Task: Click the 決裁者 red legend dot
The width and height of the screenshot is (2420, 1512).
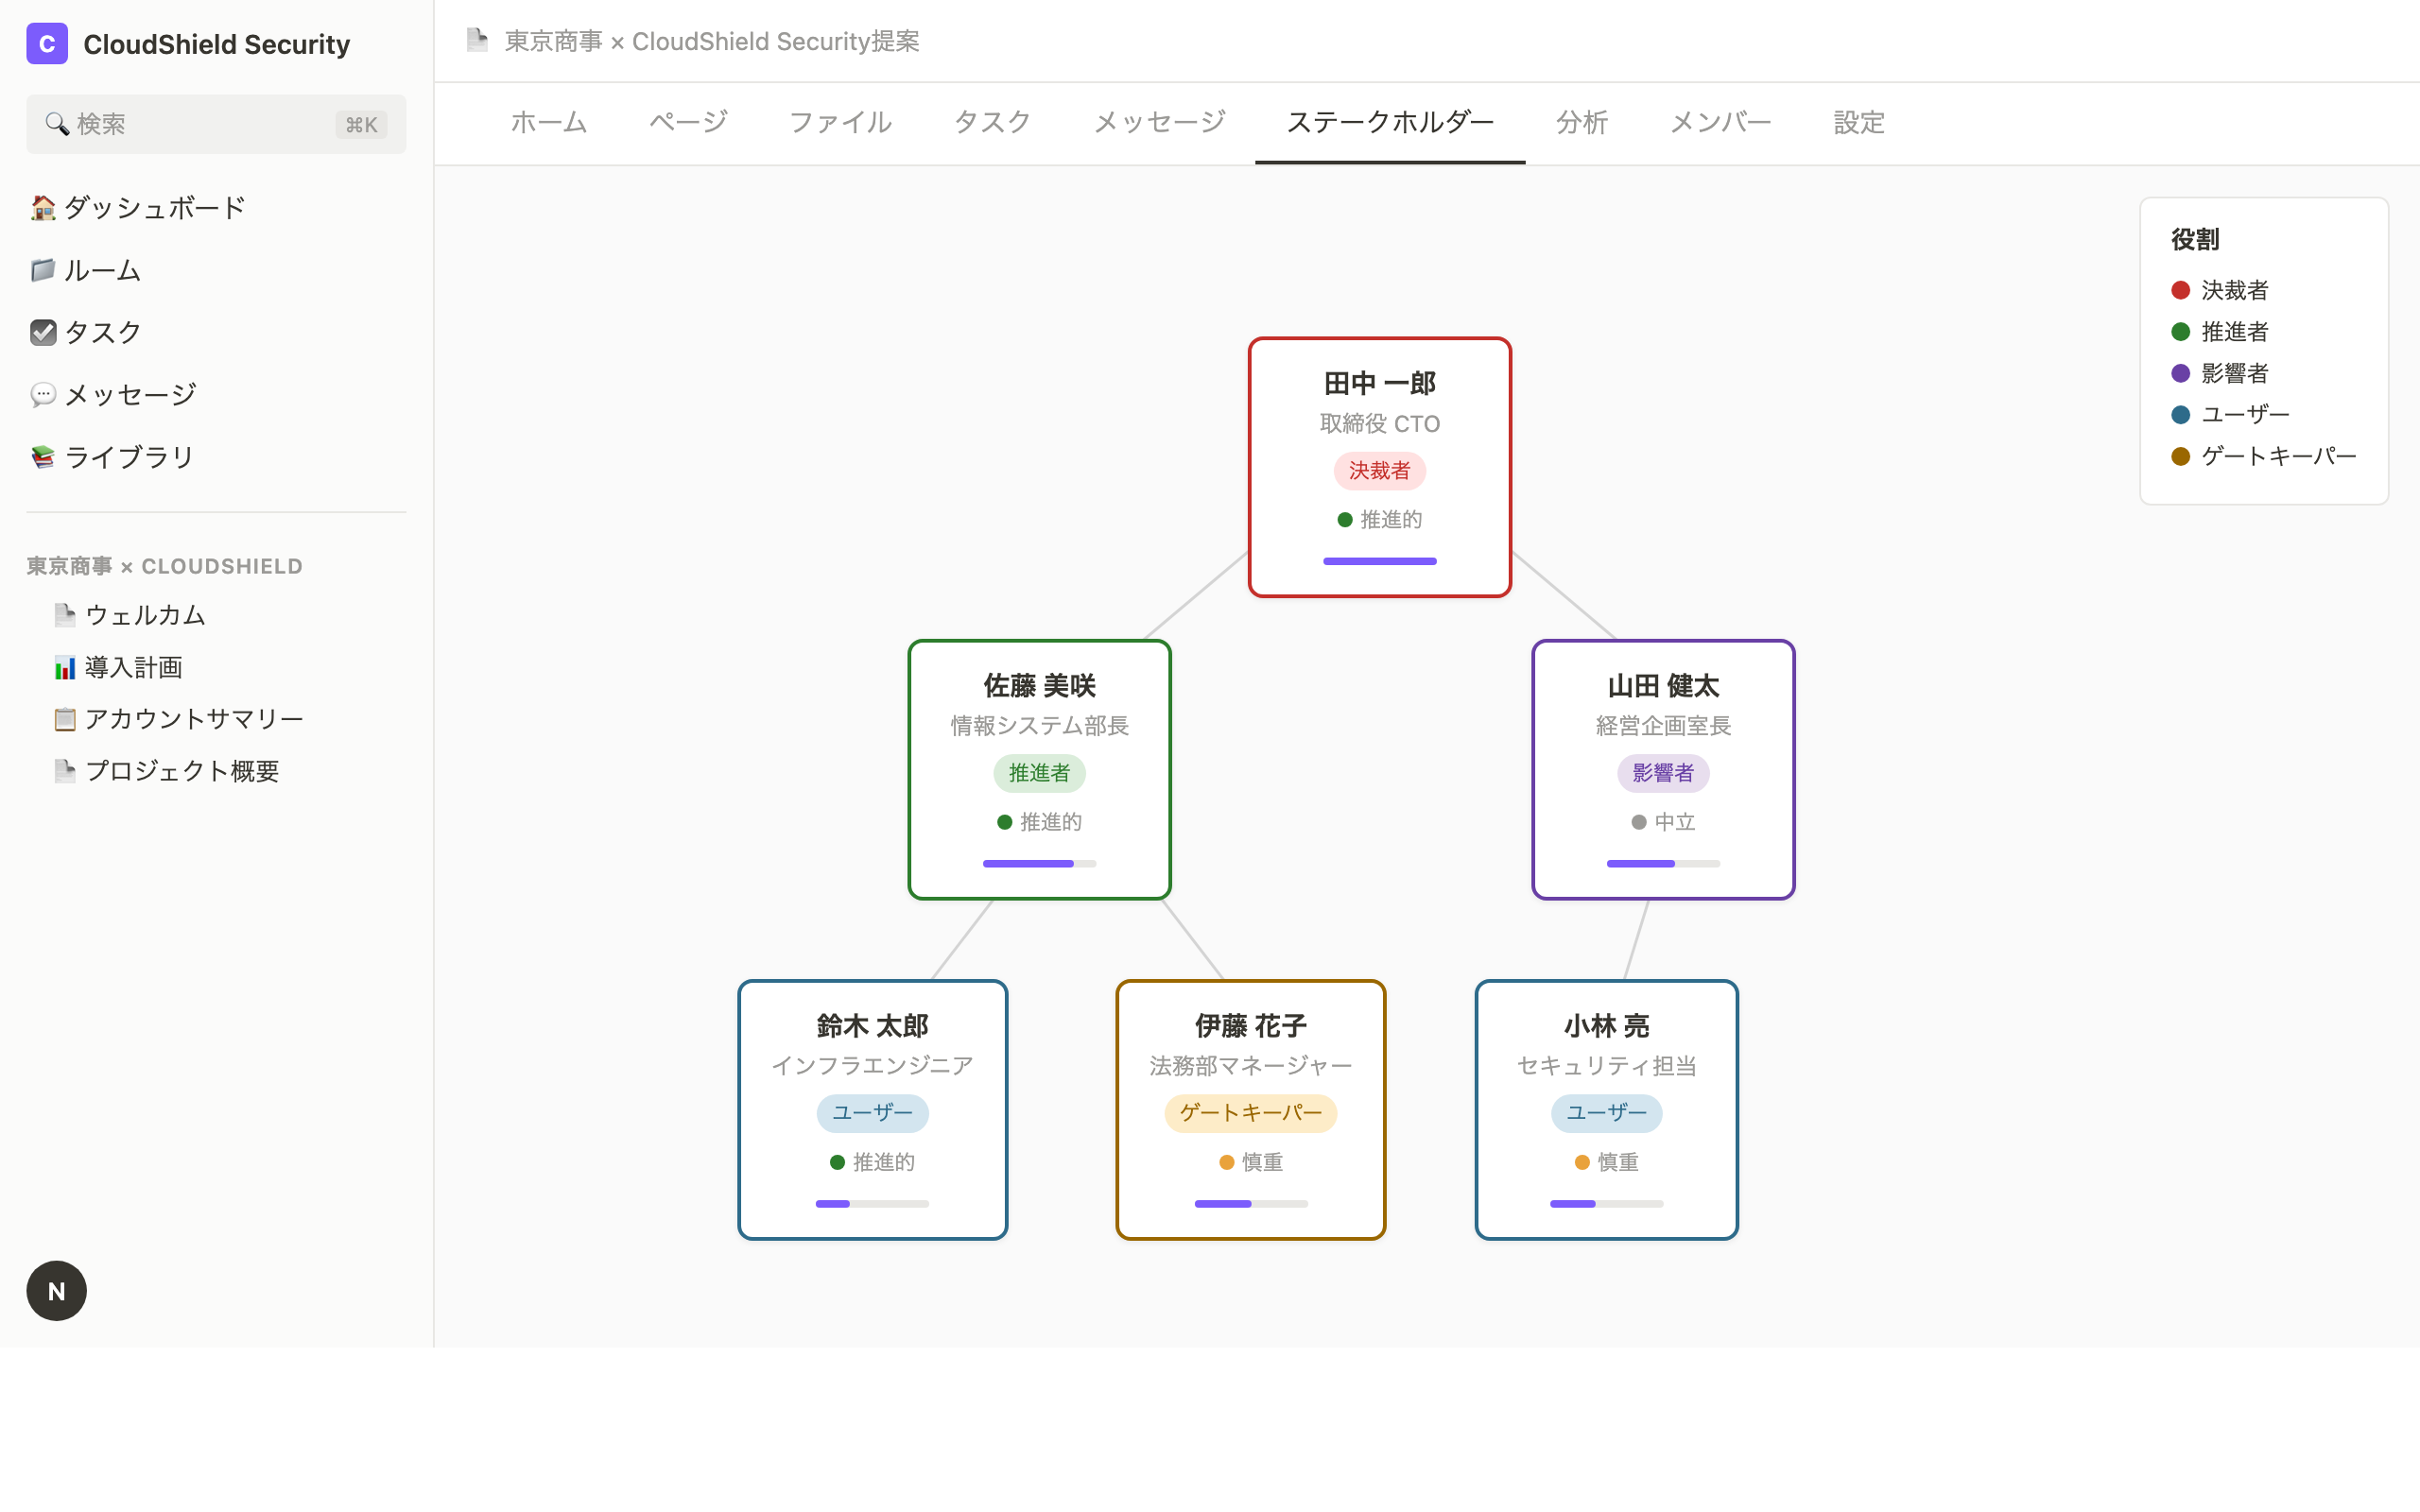Action: pyautogui.click(x=2181, y=290)
